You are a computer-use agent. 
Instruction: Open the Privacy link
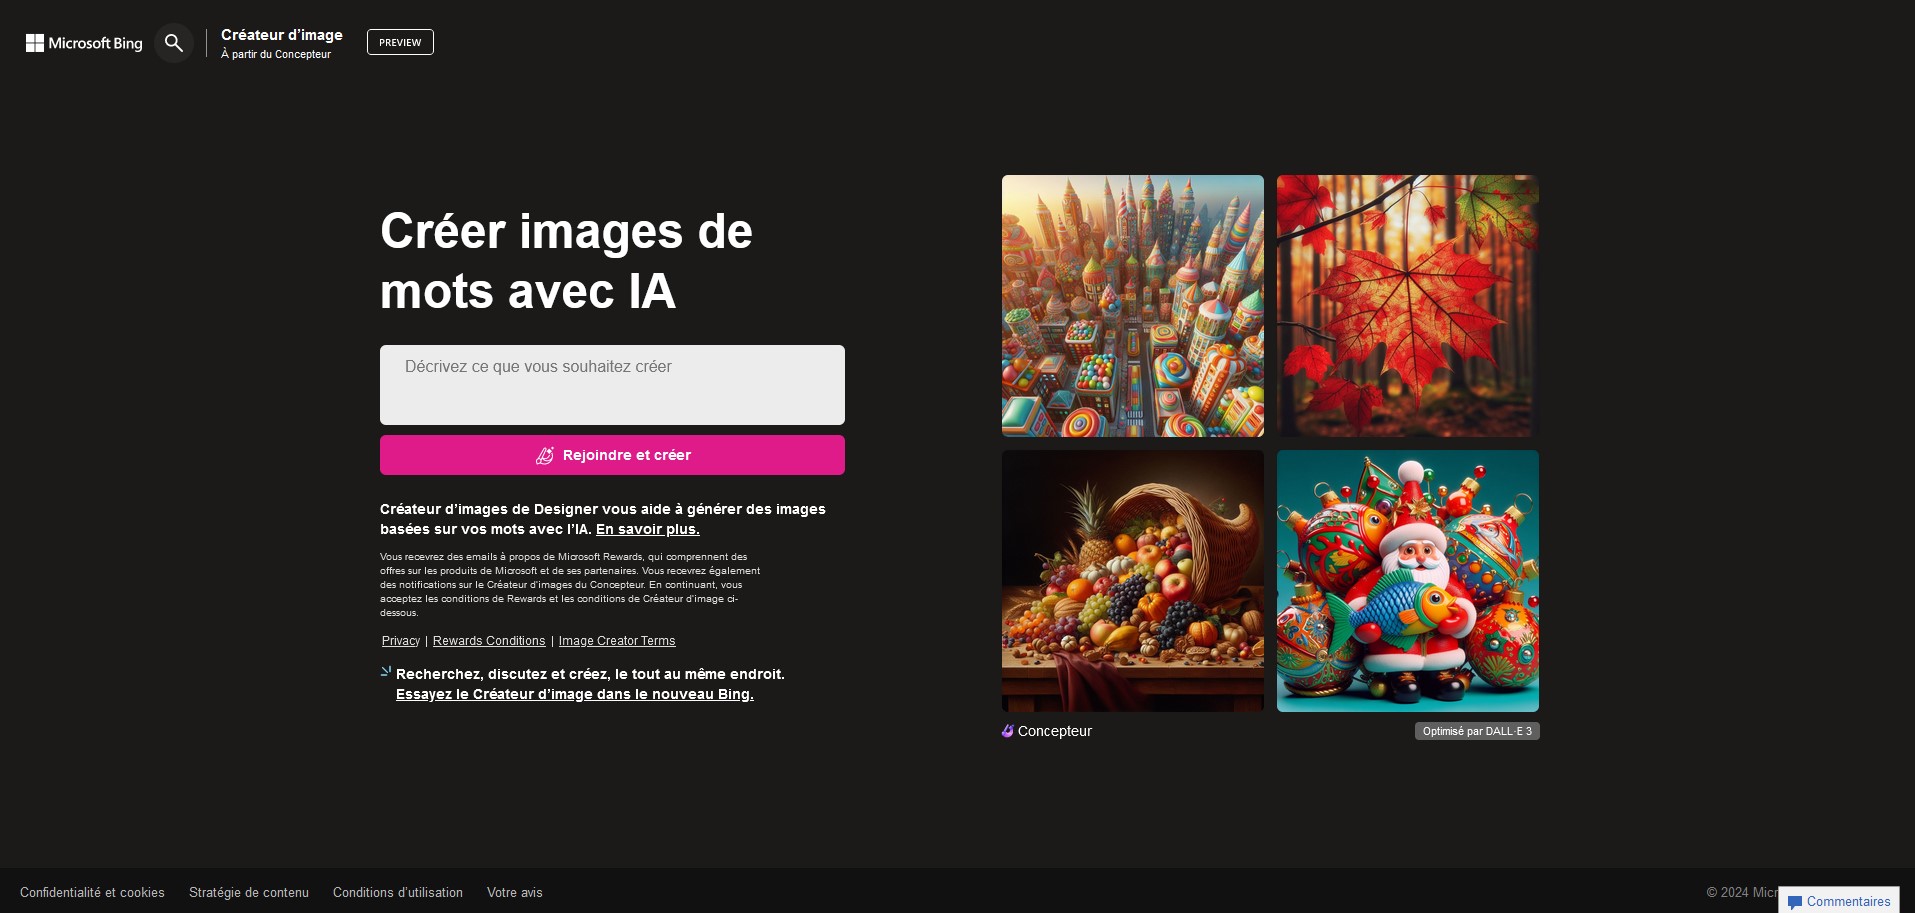[x=401, y=641]
